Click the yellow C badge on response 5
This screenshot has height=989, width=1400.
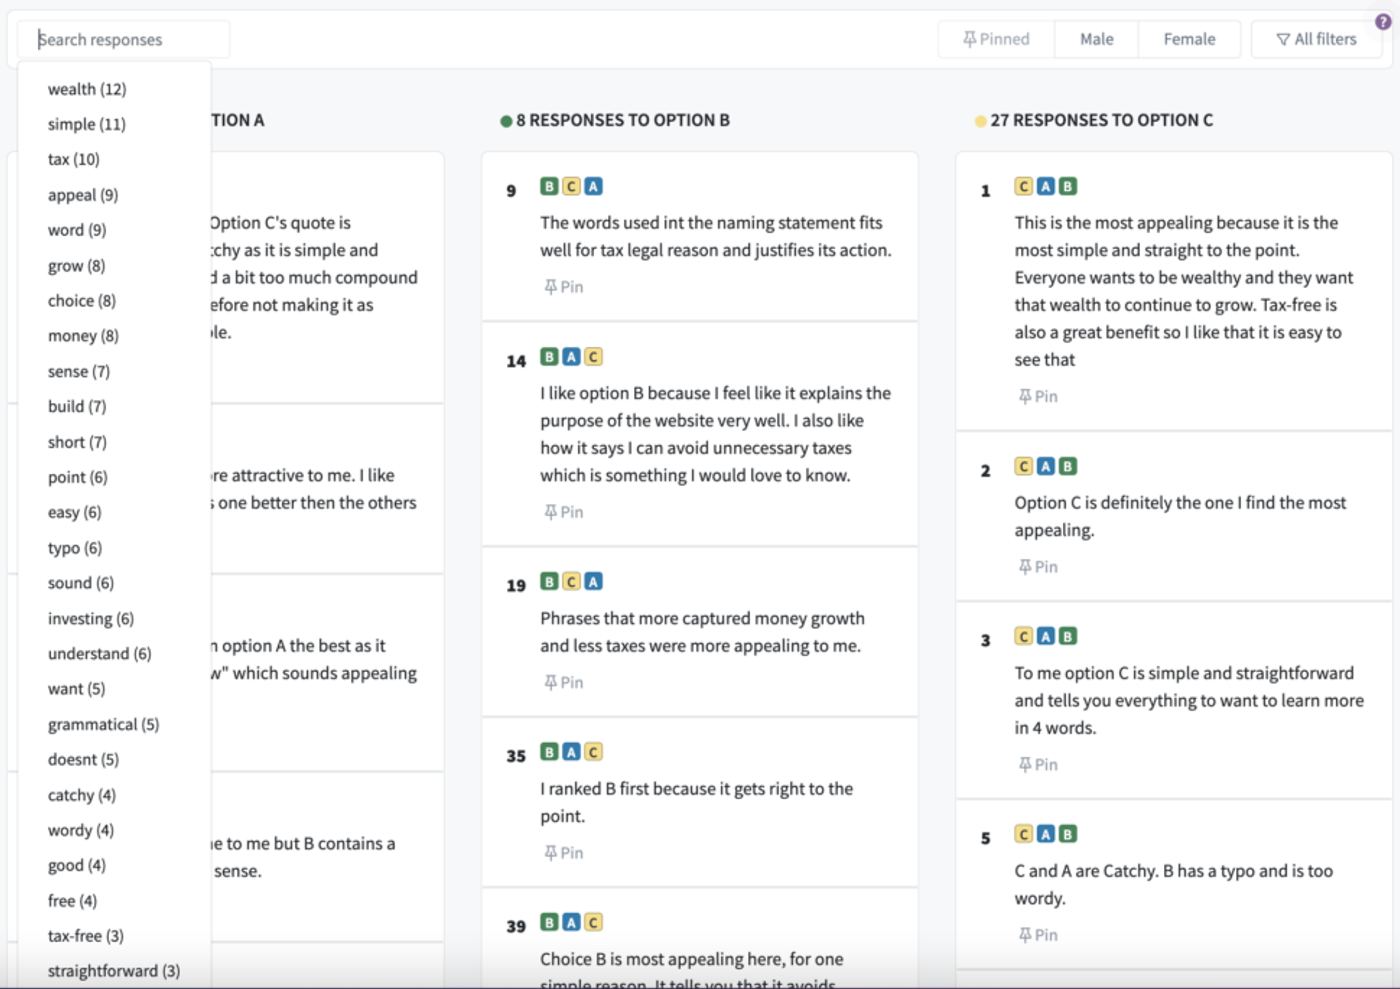point(1023,834)
